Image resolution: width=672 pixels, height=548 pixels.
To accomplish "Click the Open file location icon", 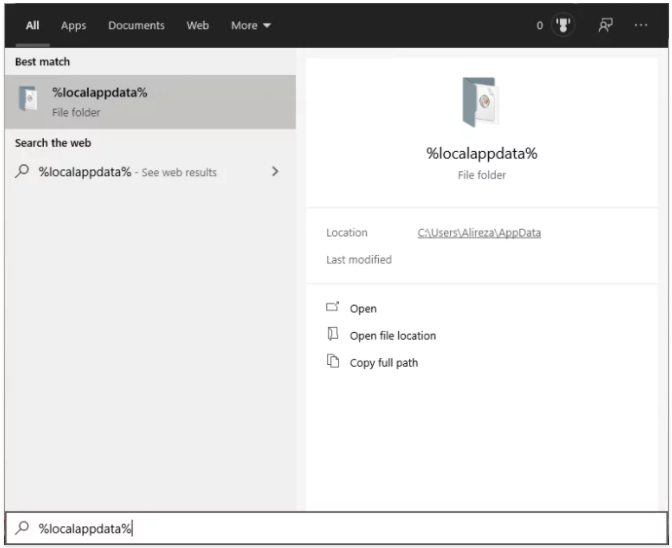I will [x=333, y=334].
